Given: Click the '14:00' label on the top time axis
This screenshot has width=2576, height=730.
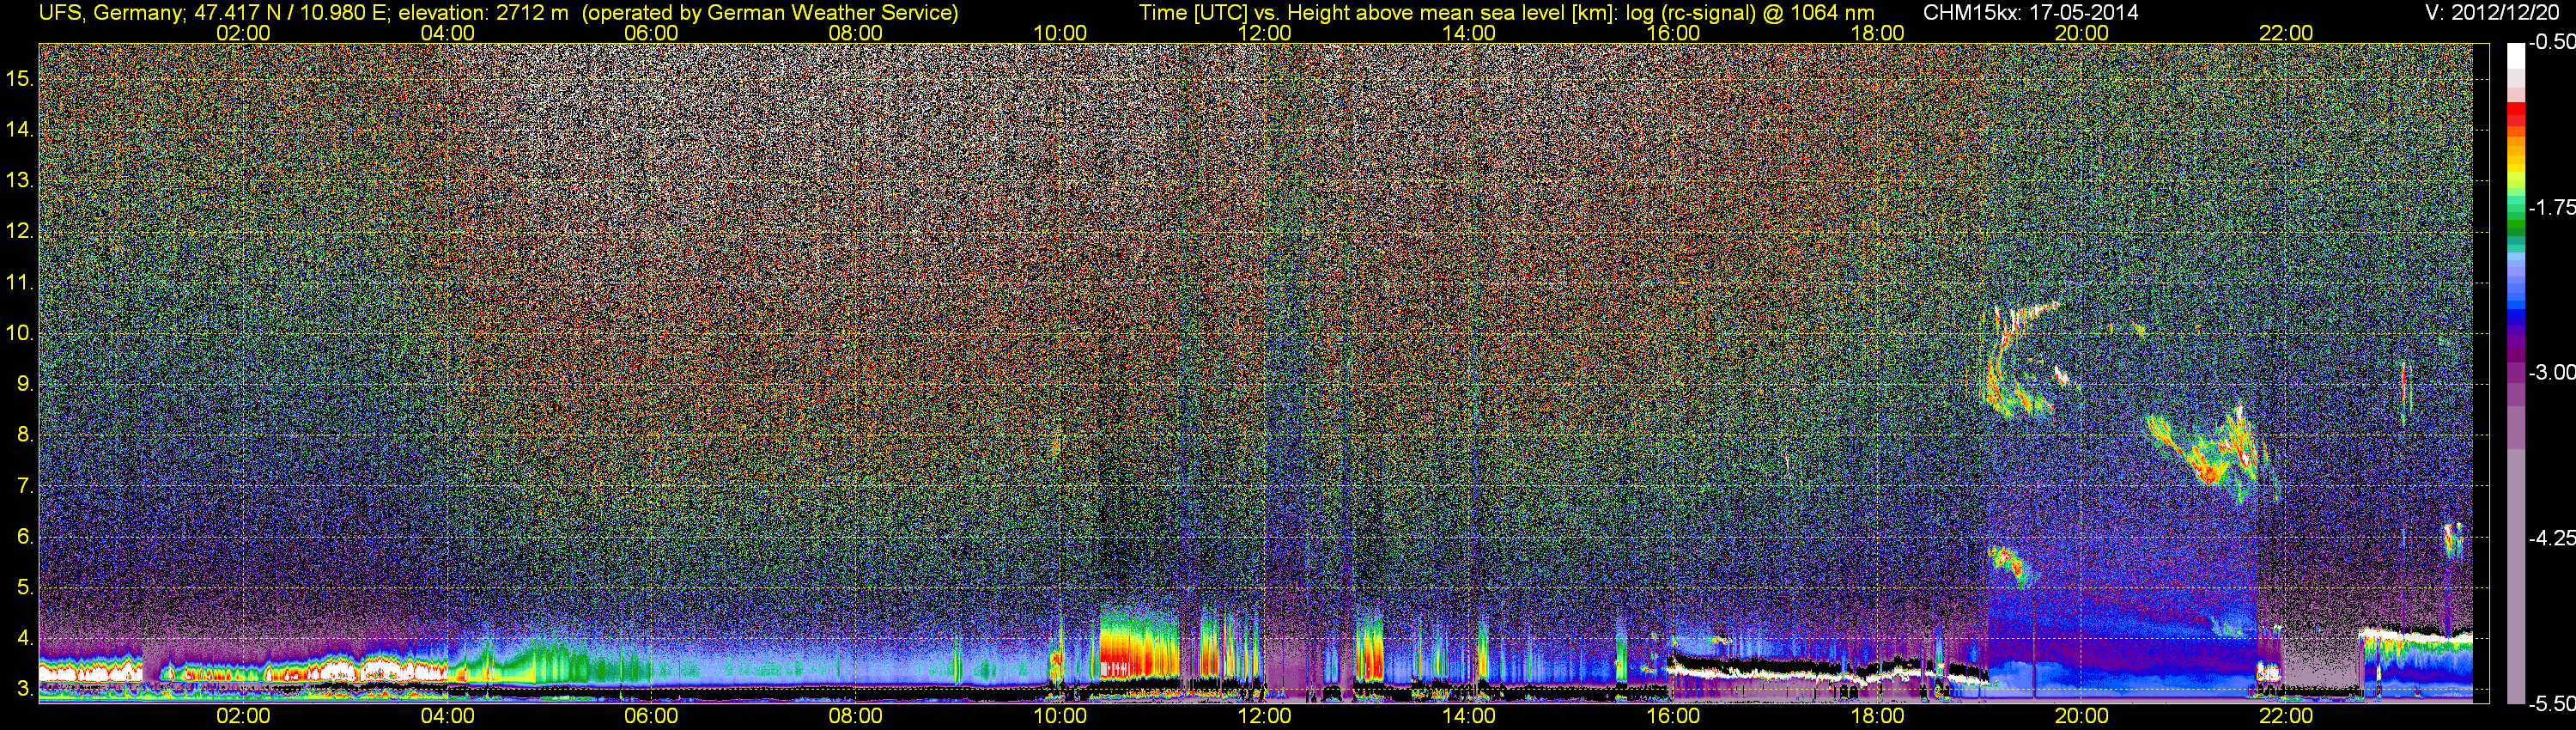Looking at the screenshot, I should [1469, 33].
